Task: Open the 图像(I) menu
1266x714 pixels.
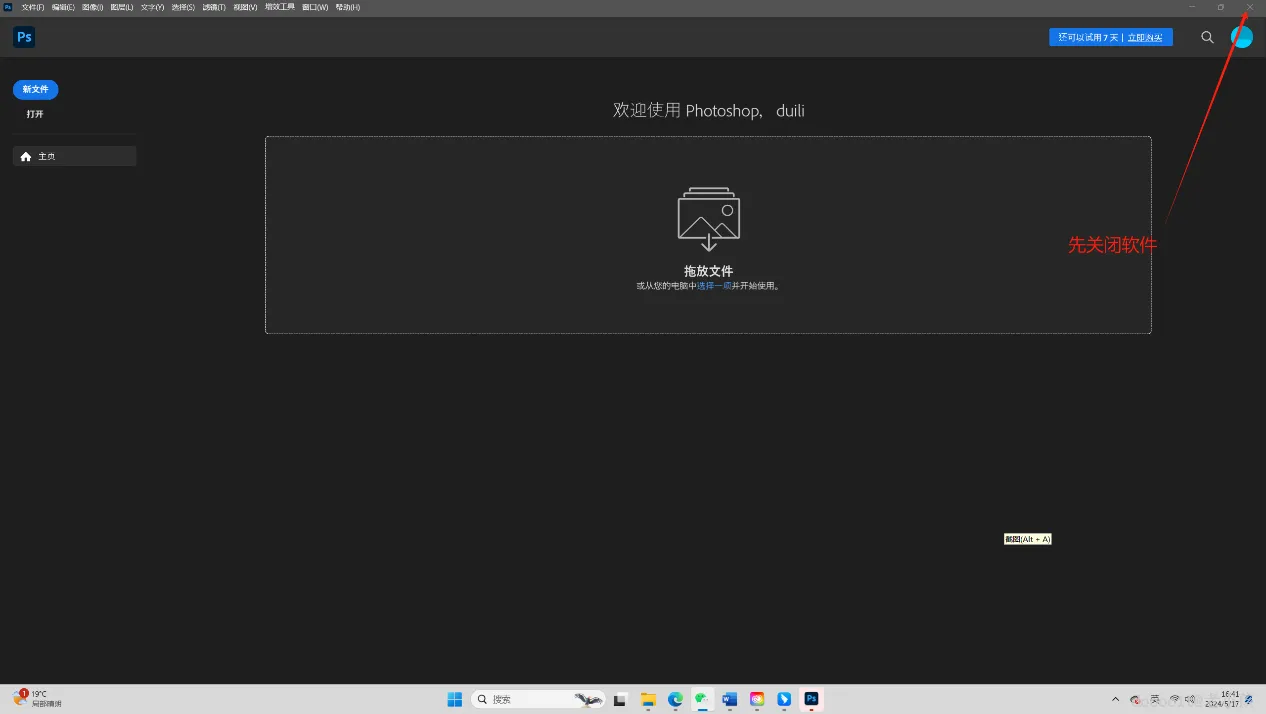Action: (92, 7)
